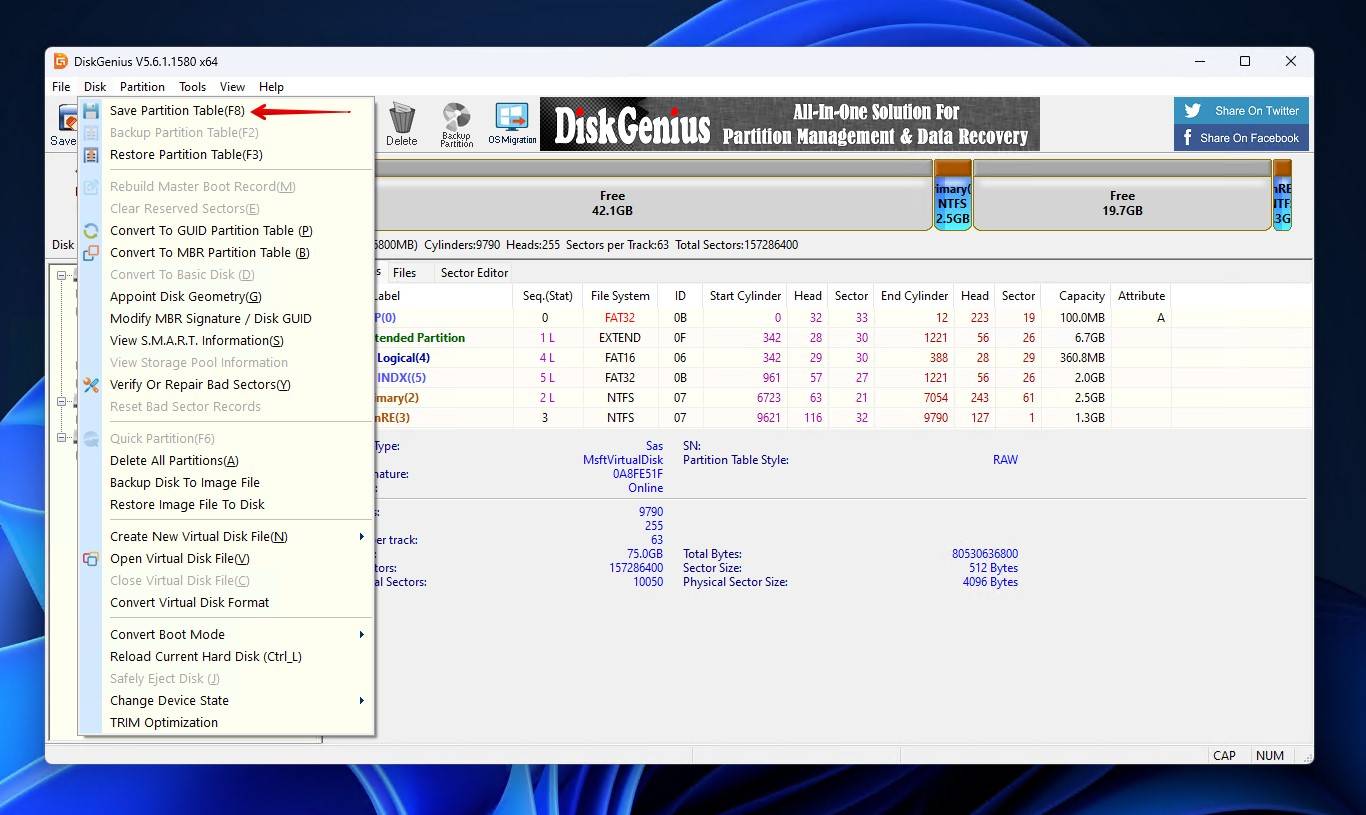Click the disk signature value 0A8FE51F
1366x815 pixels.
coord(638,474)
